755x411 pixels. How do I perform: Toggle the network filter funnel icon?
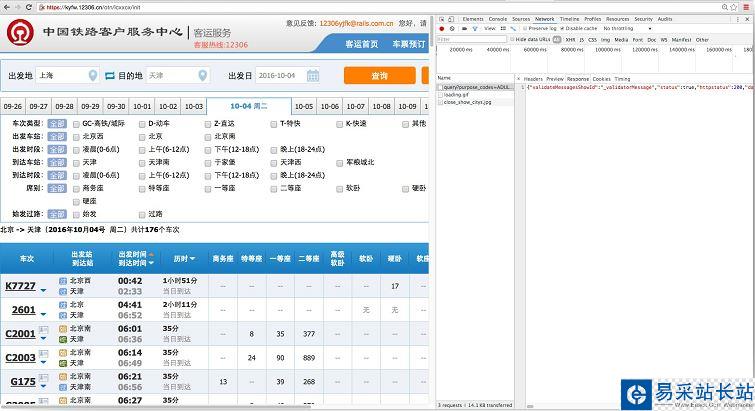click(475, 29)
